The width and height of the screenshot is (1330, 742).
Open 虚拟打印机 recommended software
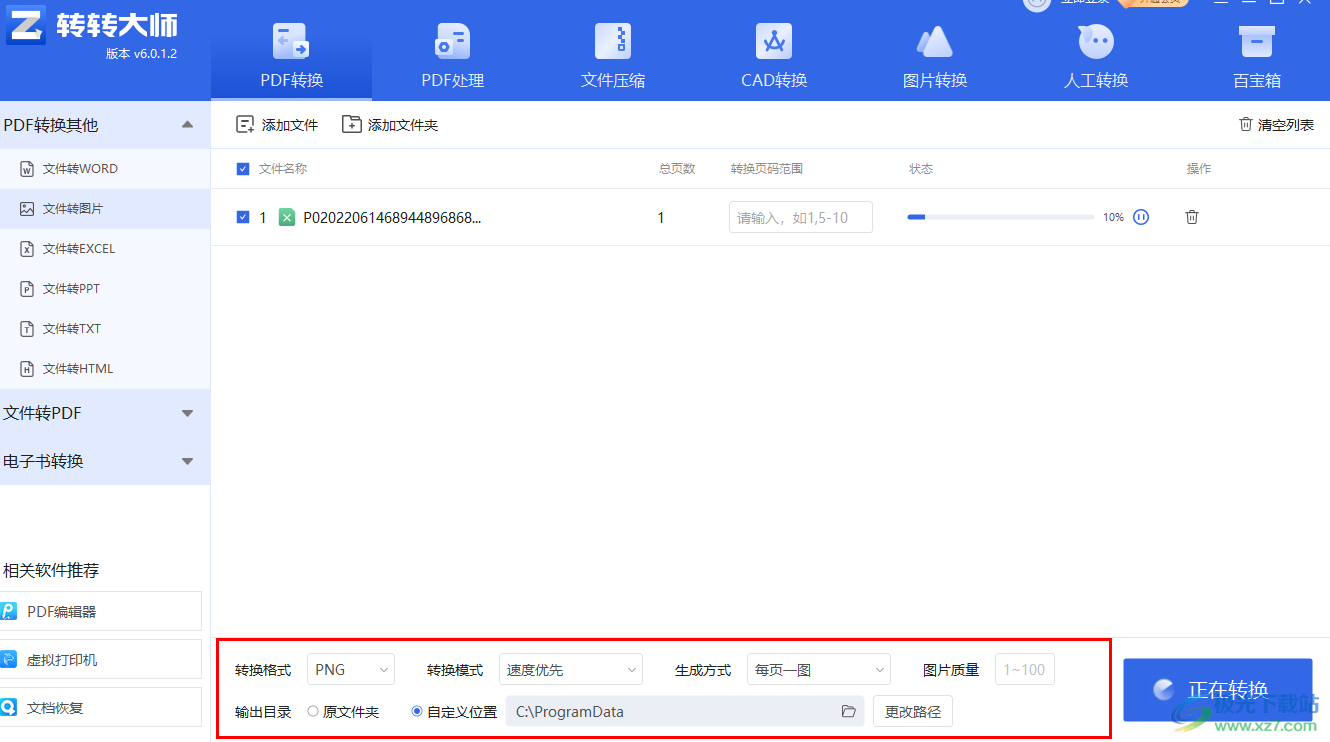pos(101,659)
